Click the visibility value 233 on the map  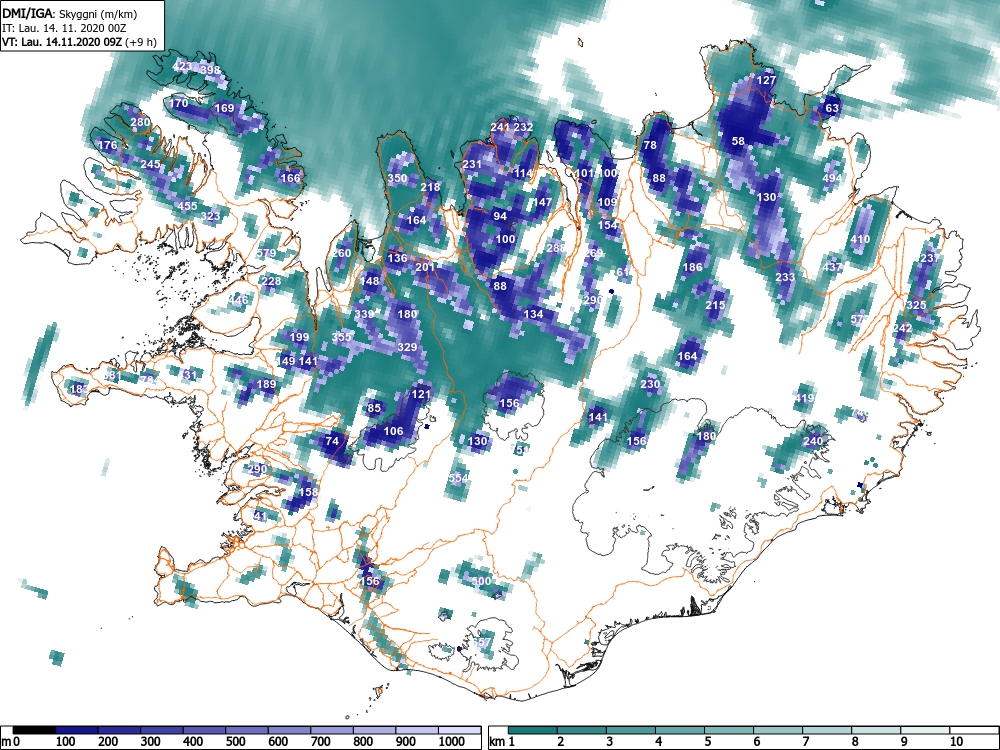point(785,277)
